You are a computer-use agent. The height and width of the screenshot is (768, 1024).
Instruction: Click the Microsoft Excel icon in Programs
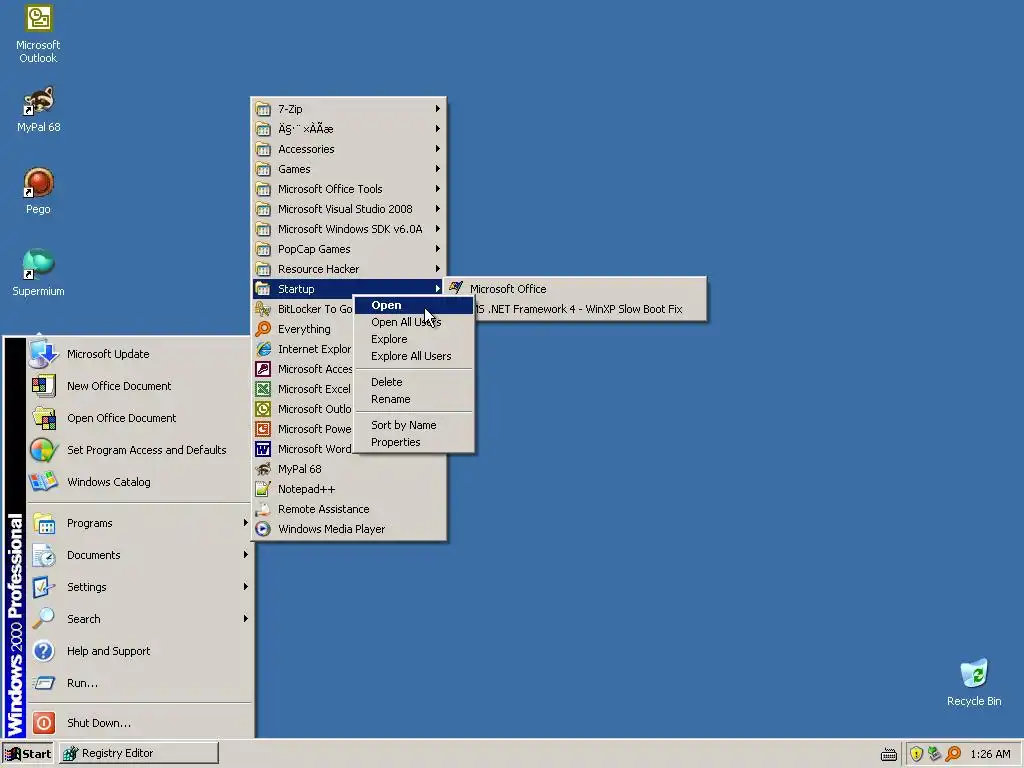point(263,389)
